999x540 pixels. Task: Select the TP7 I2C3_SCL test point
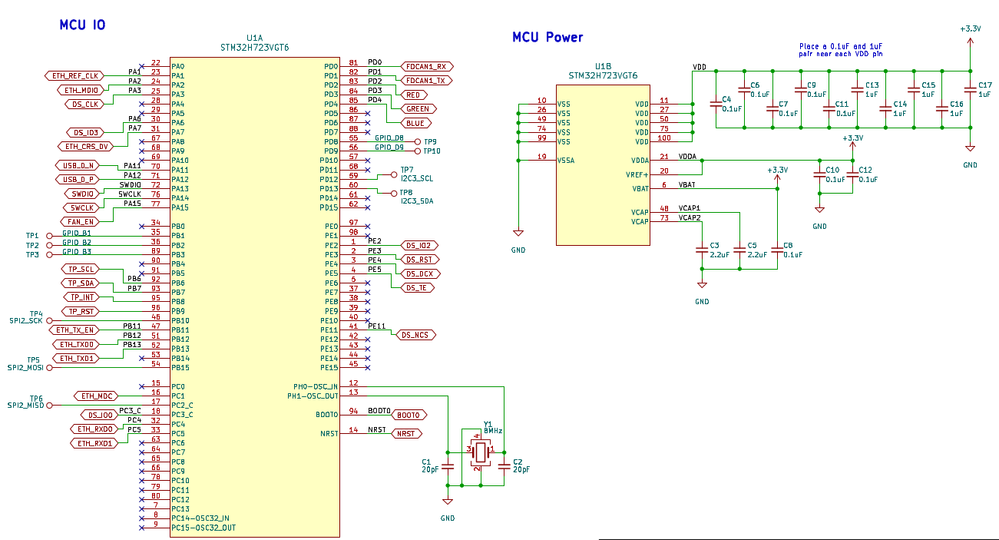coord(394,174)
